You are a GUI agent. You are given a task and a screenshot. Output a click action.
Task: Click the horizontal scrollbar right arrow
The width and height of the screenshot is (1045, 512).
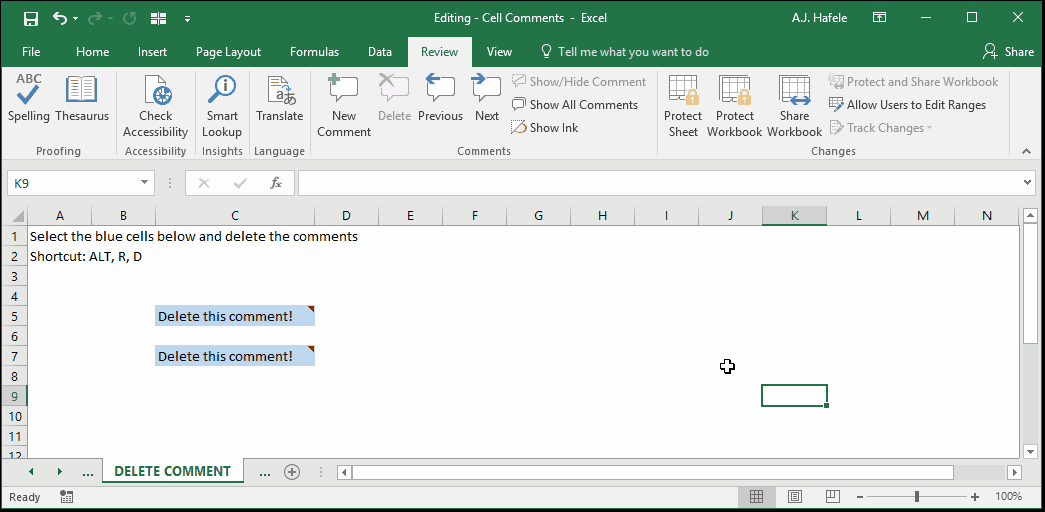(1014, 472)
